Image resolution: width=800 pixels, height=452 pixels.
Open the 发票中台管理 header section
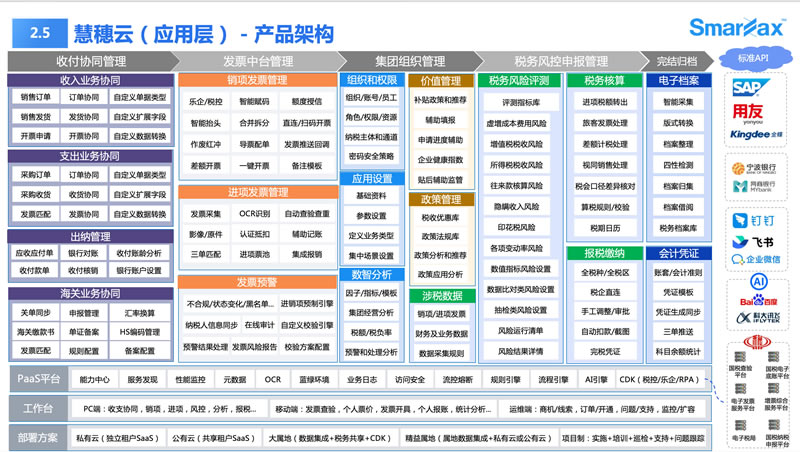pos(258,61)
